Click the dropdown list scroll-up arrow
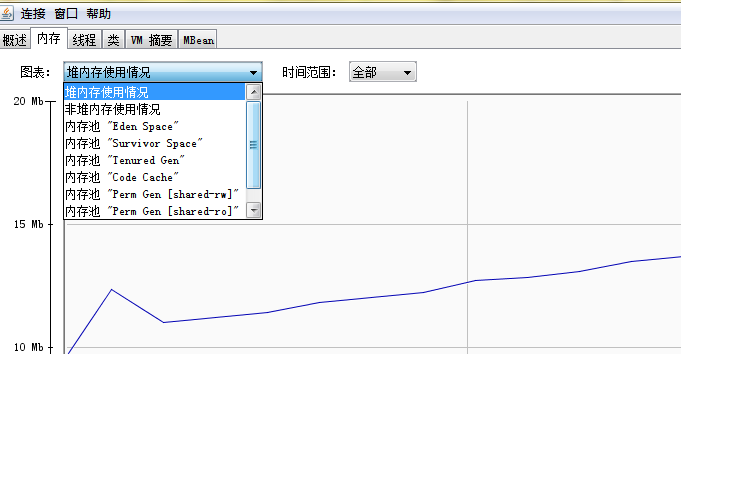The image size is (742, 487). point(254,92)
